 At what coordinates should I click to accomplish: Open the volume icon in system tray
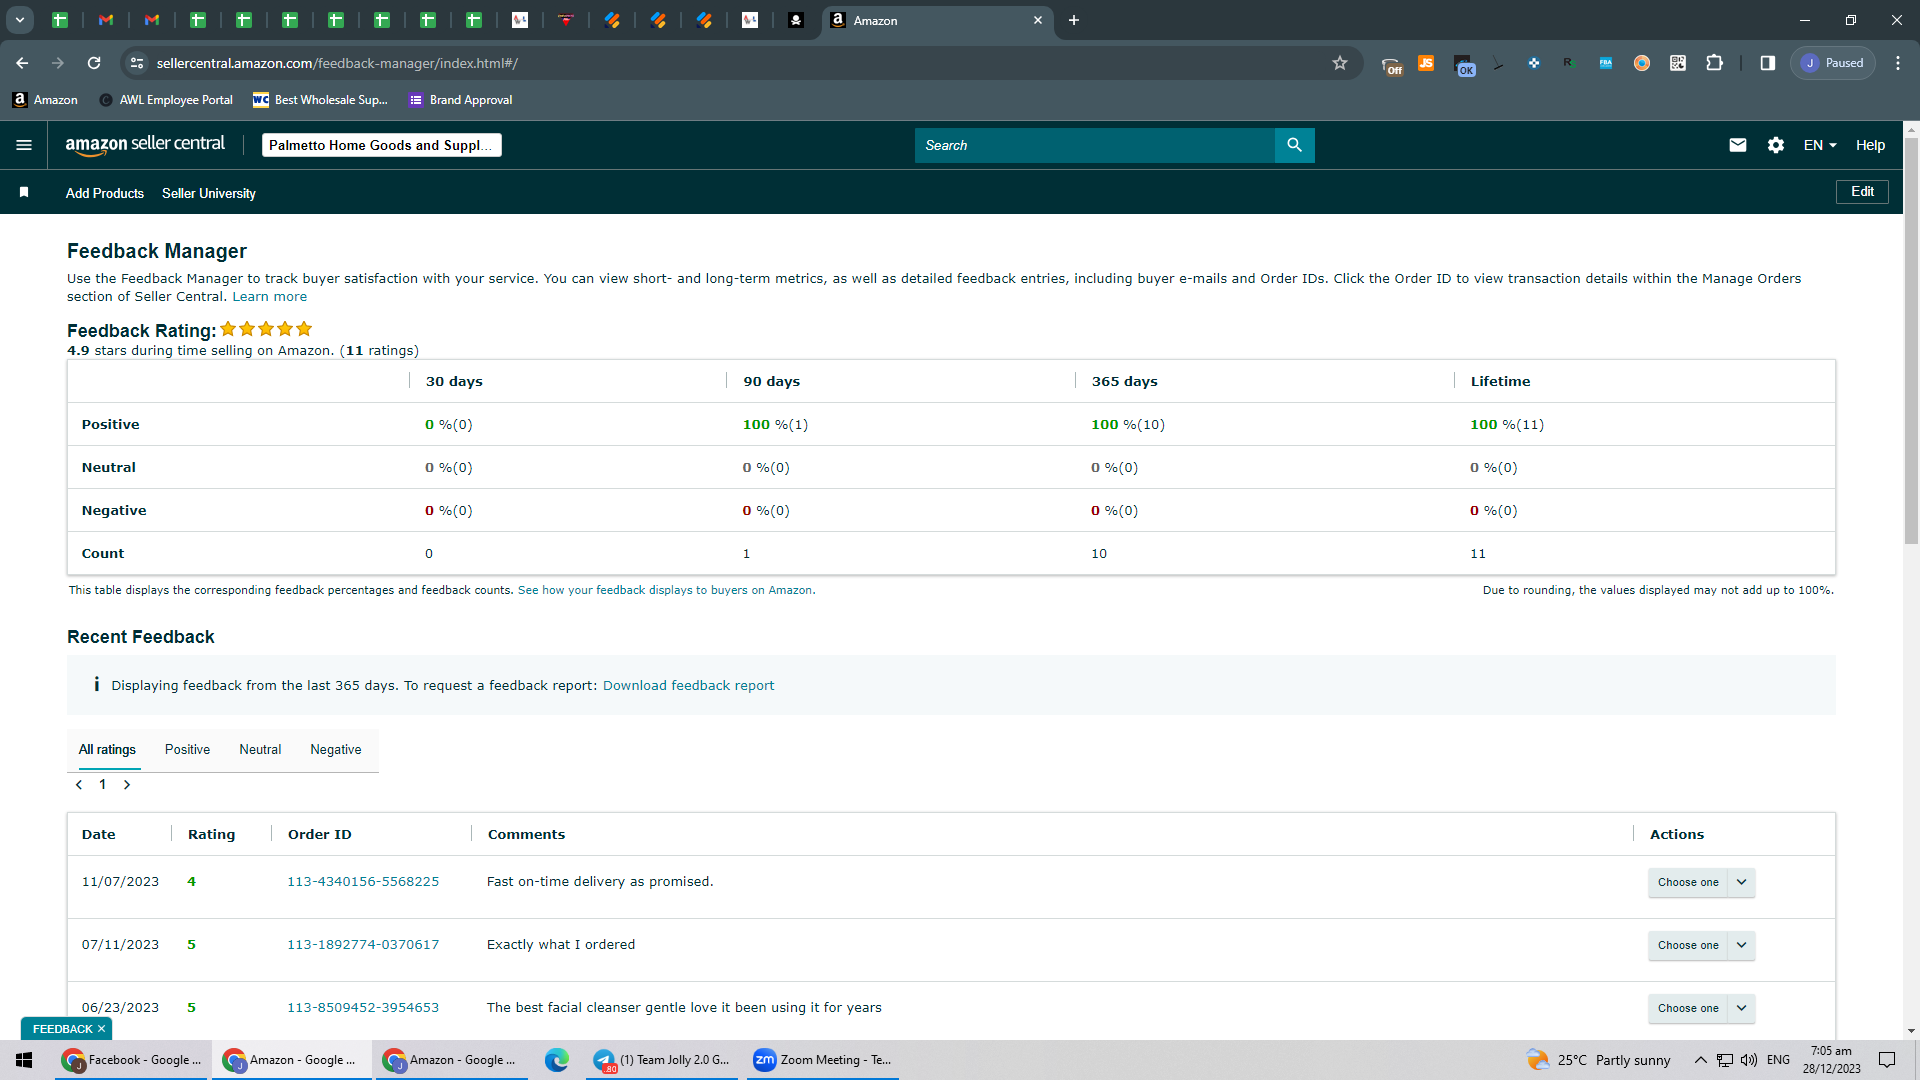click(x=1749, y=1060)
